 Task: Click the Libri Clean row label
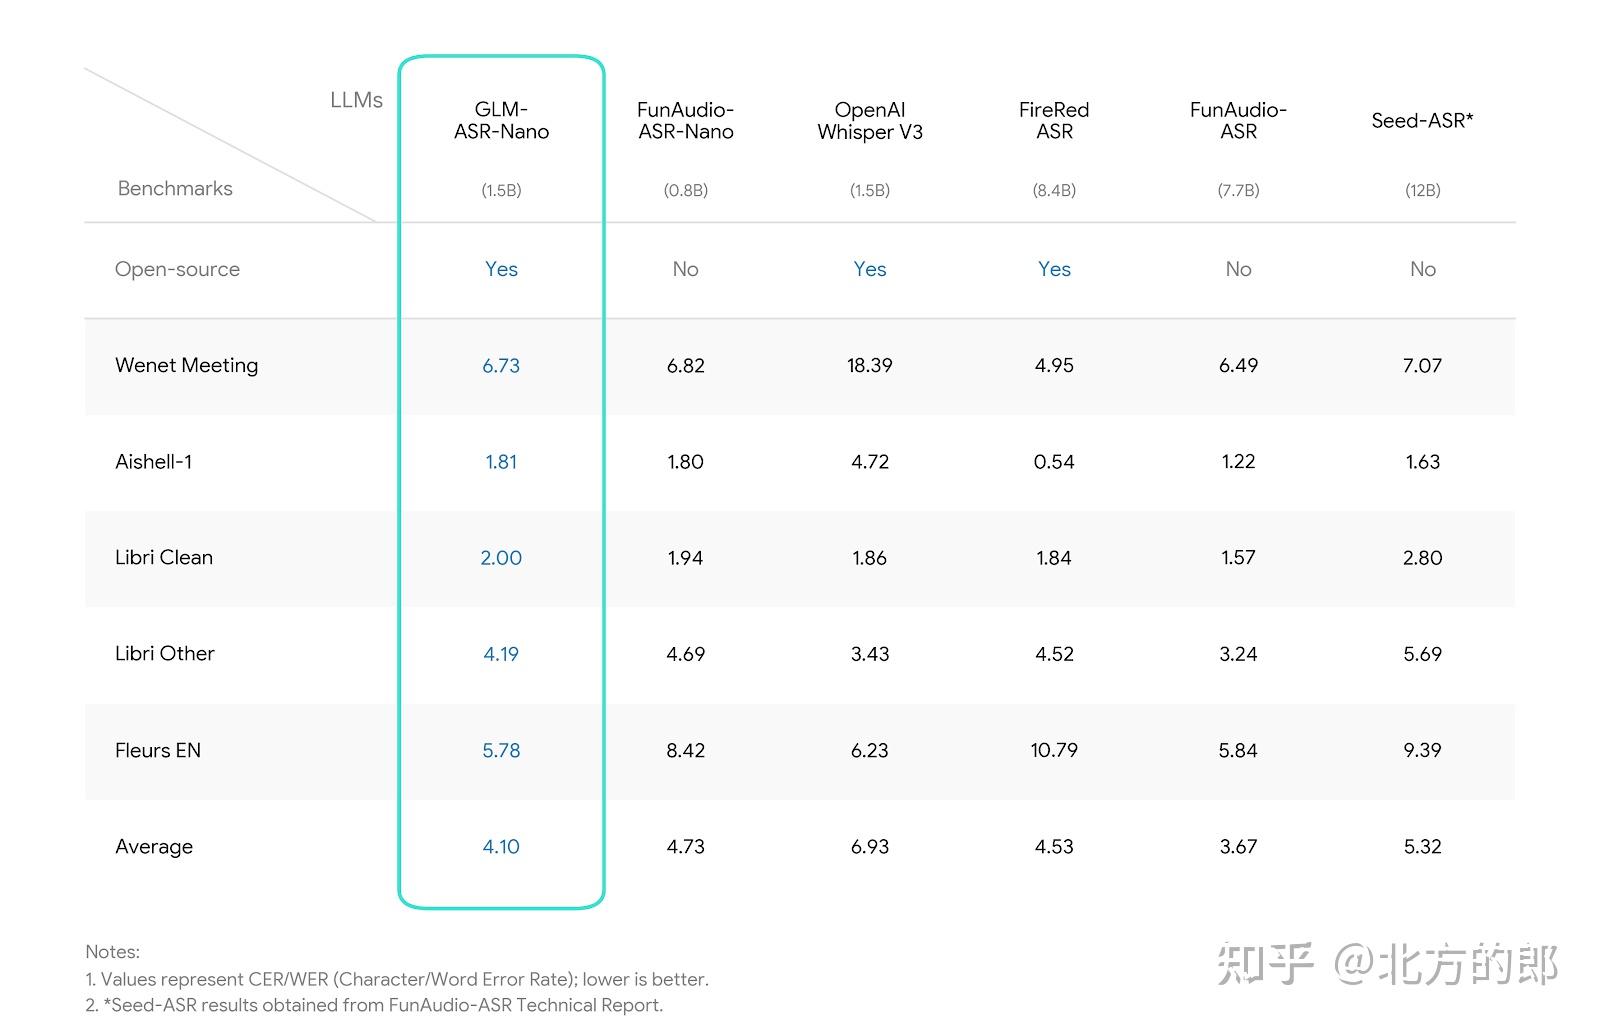pyautogui.click(x=164, y=557)
